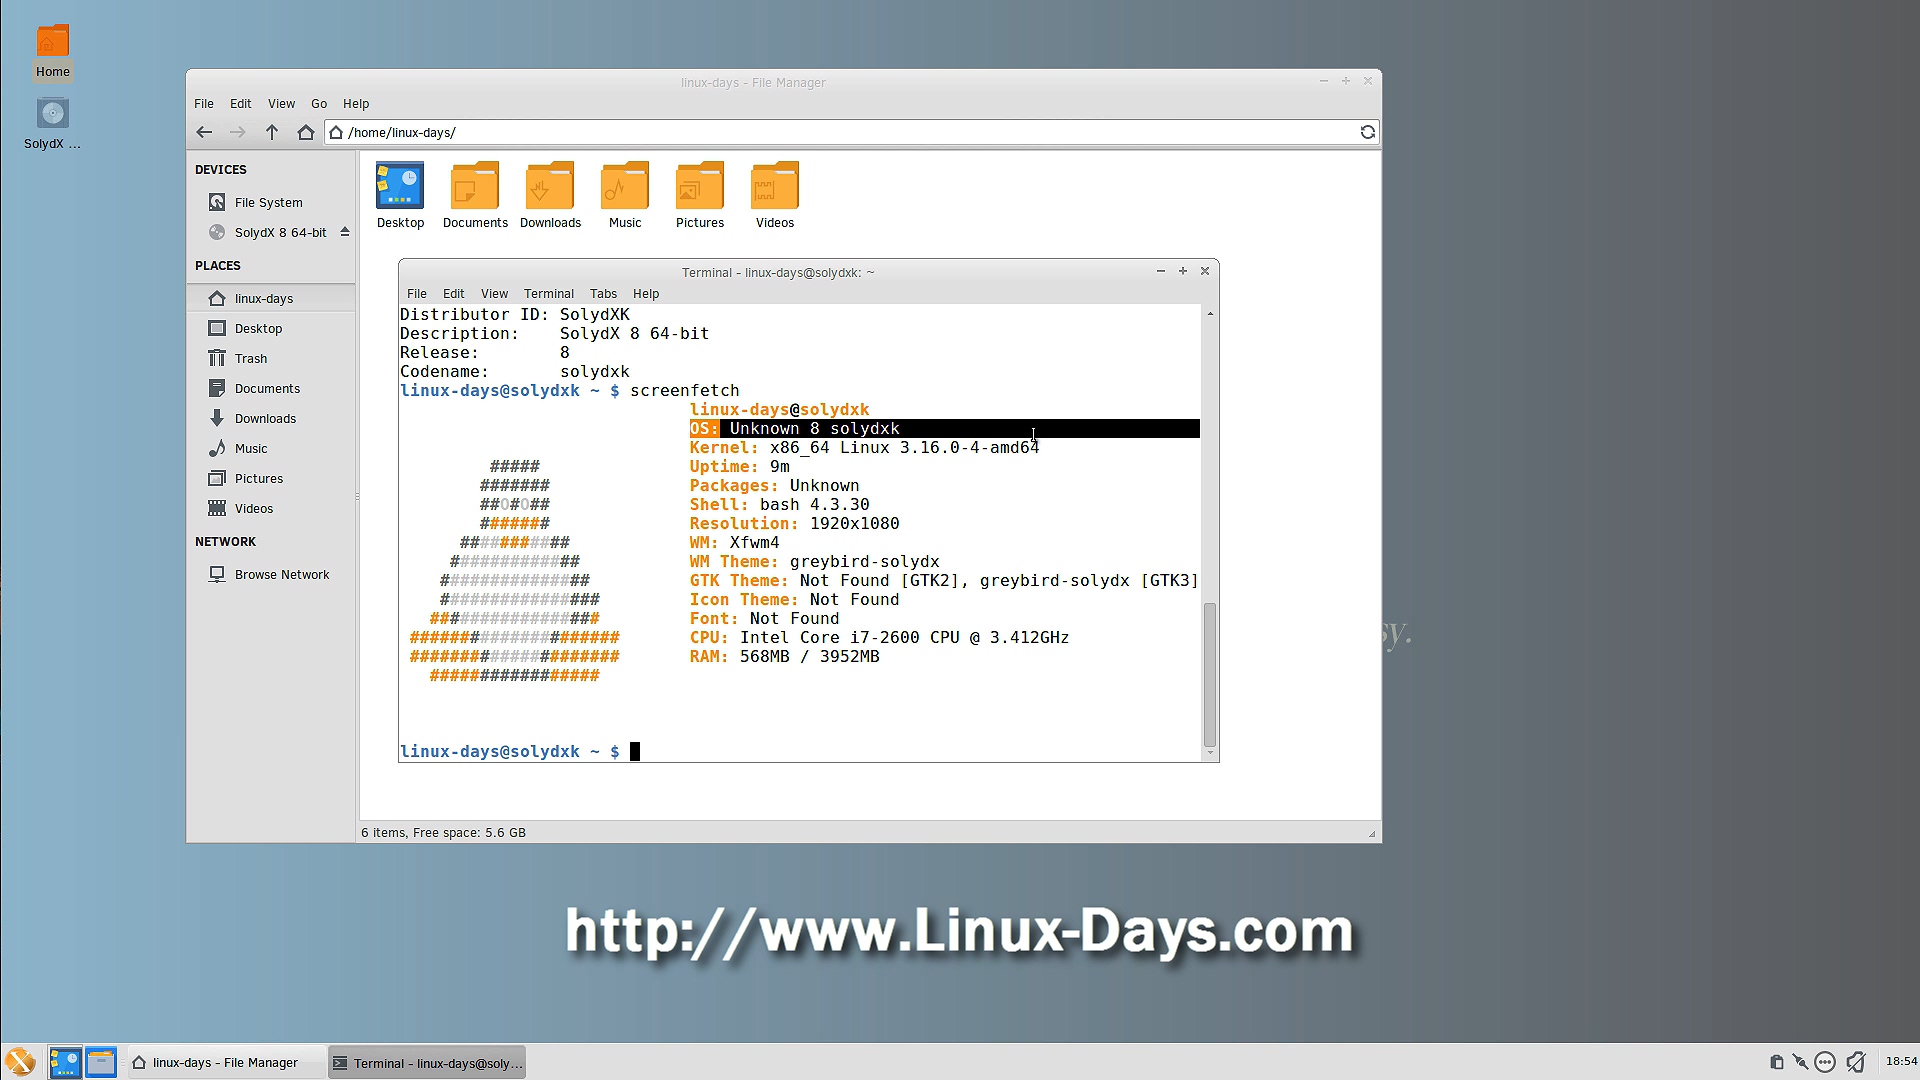Open Help menu in Terminal window
Viewport: 1920px width, 1080px height.
(x=646, y=293)
